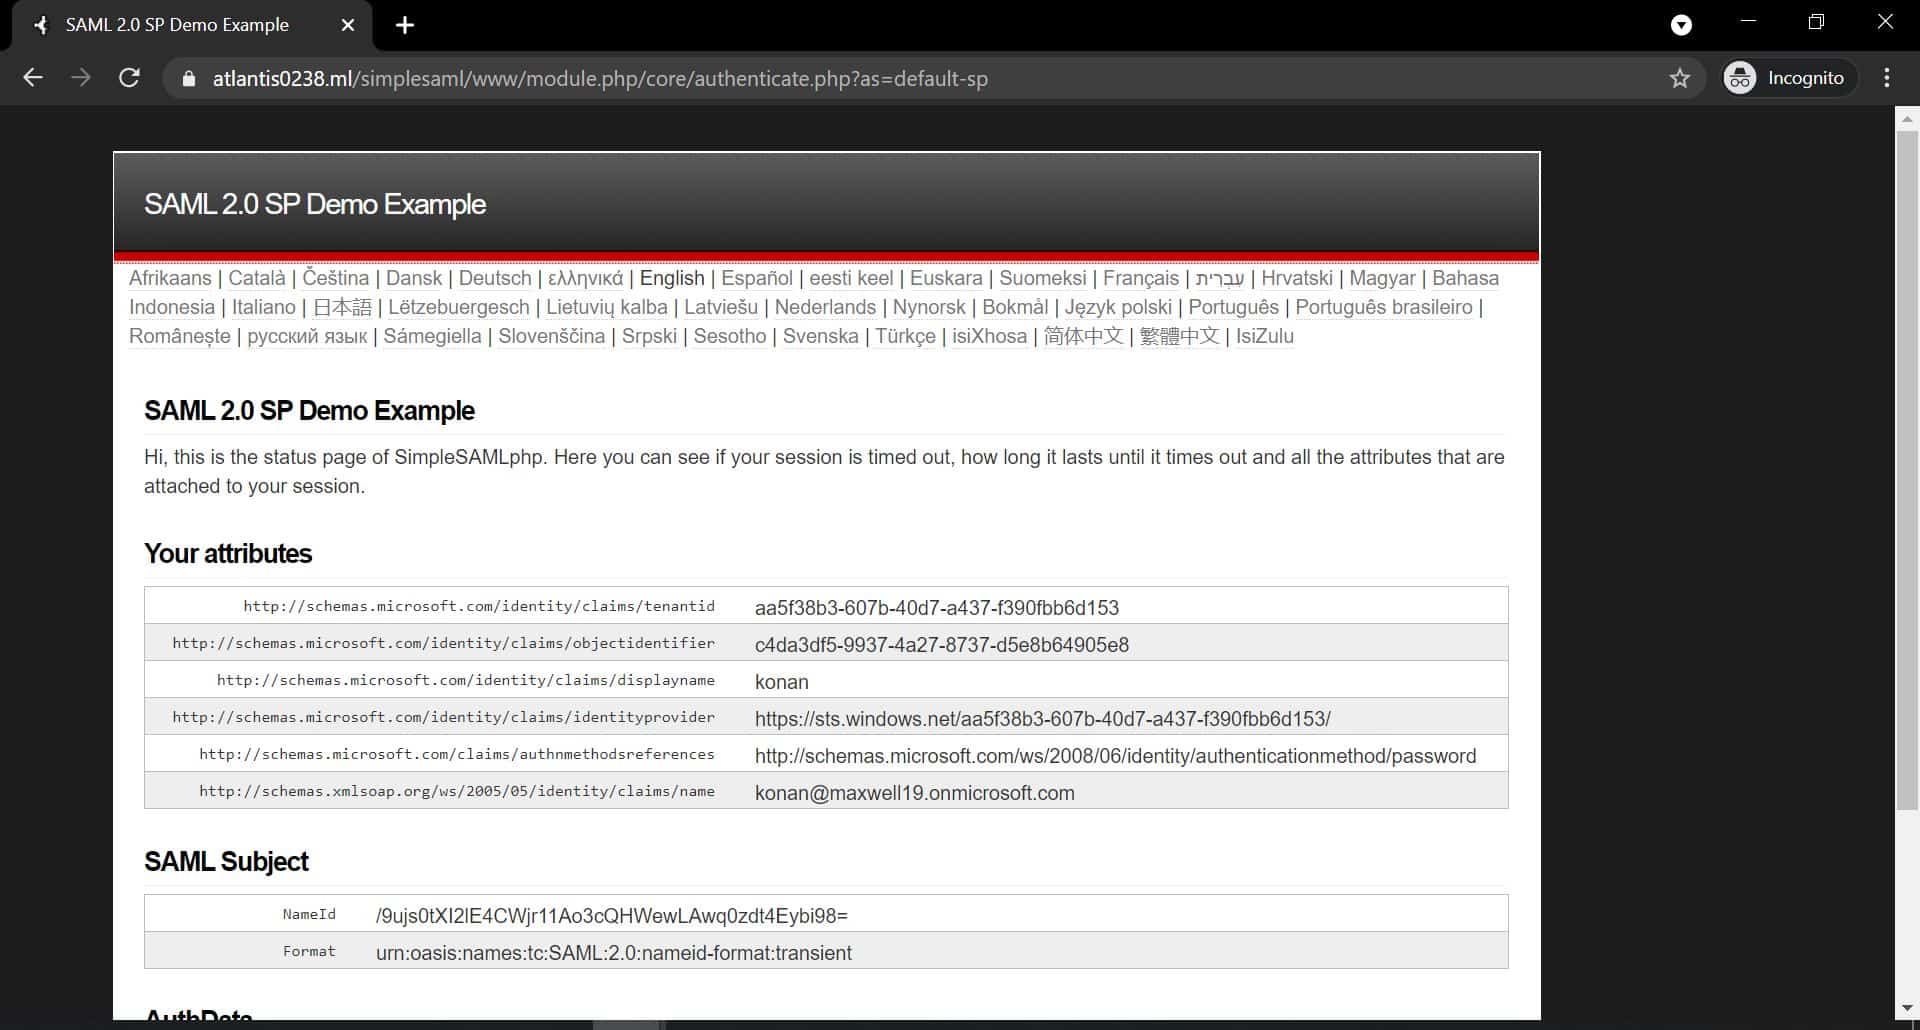The height and width of the screenshot is (1030, 1920).
Task: Switch language to Latviešu
Action: (721, 307)
